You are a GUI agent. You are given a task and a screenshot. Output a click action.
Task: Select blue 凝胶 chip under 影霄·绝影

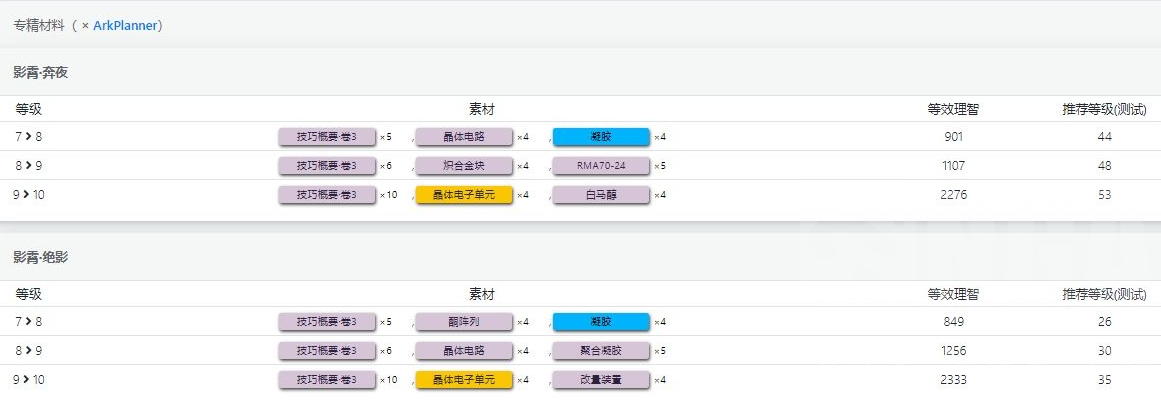[x=601, y=321]
